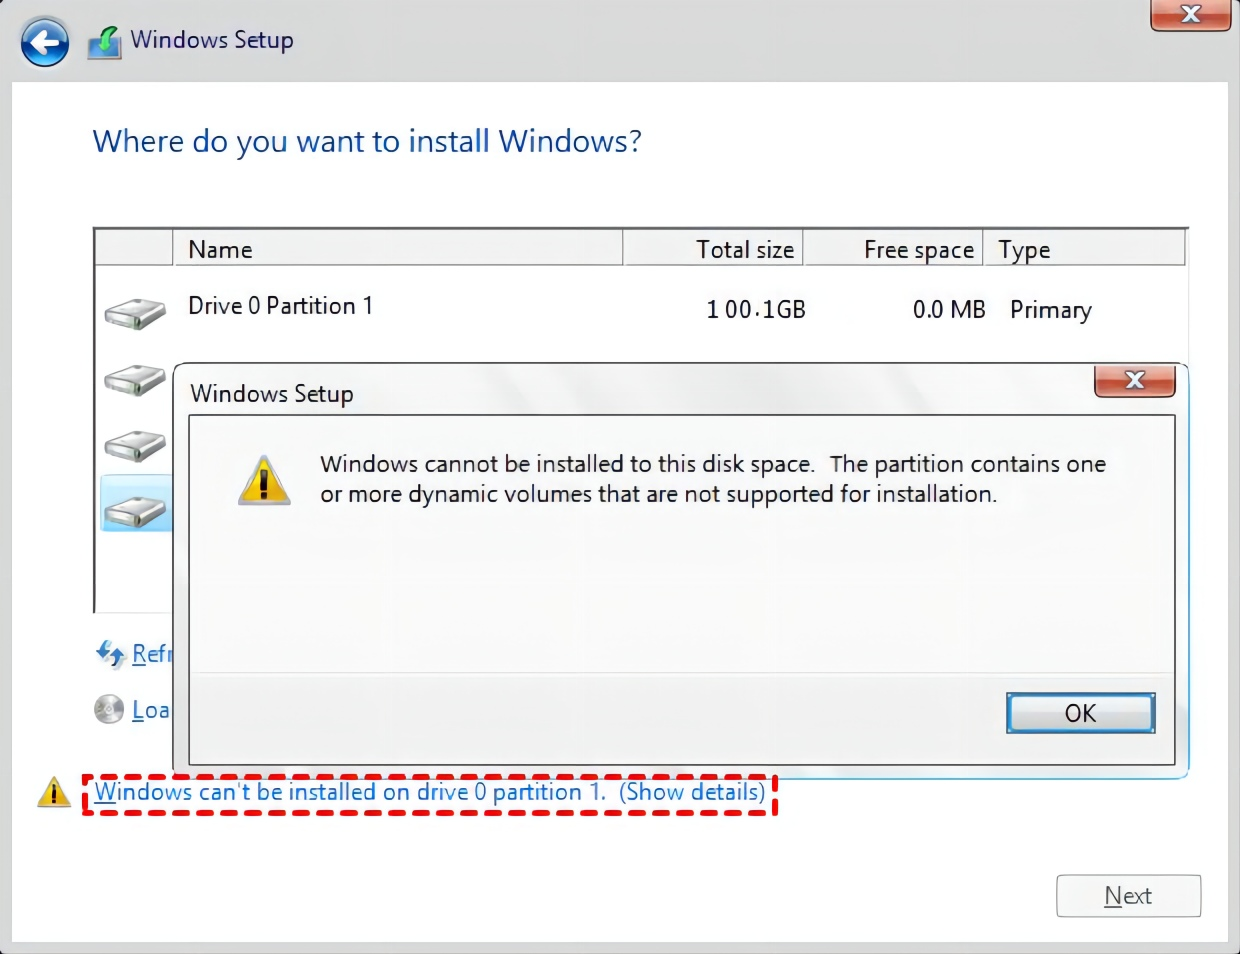1240x954 pixels.
Task: Click the highlighted fourth drive icon
Action: click(x=135, y=511)
